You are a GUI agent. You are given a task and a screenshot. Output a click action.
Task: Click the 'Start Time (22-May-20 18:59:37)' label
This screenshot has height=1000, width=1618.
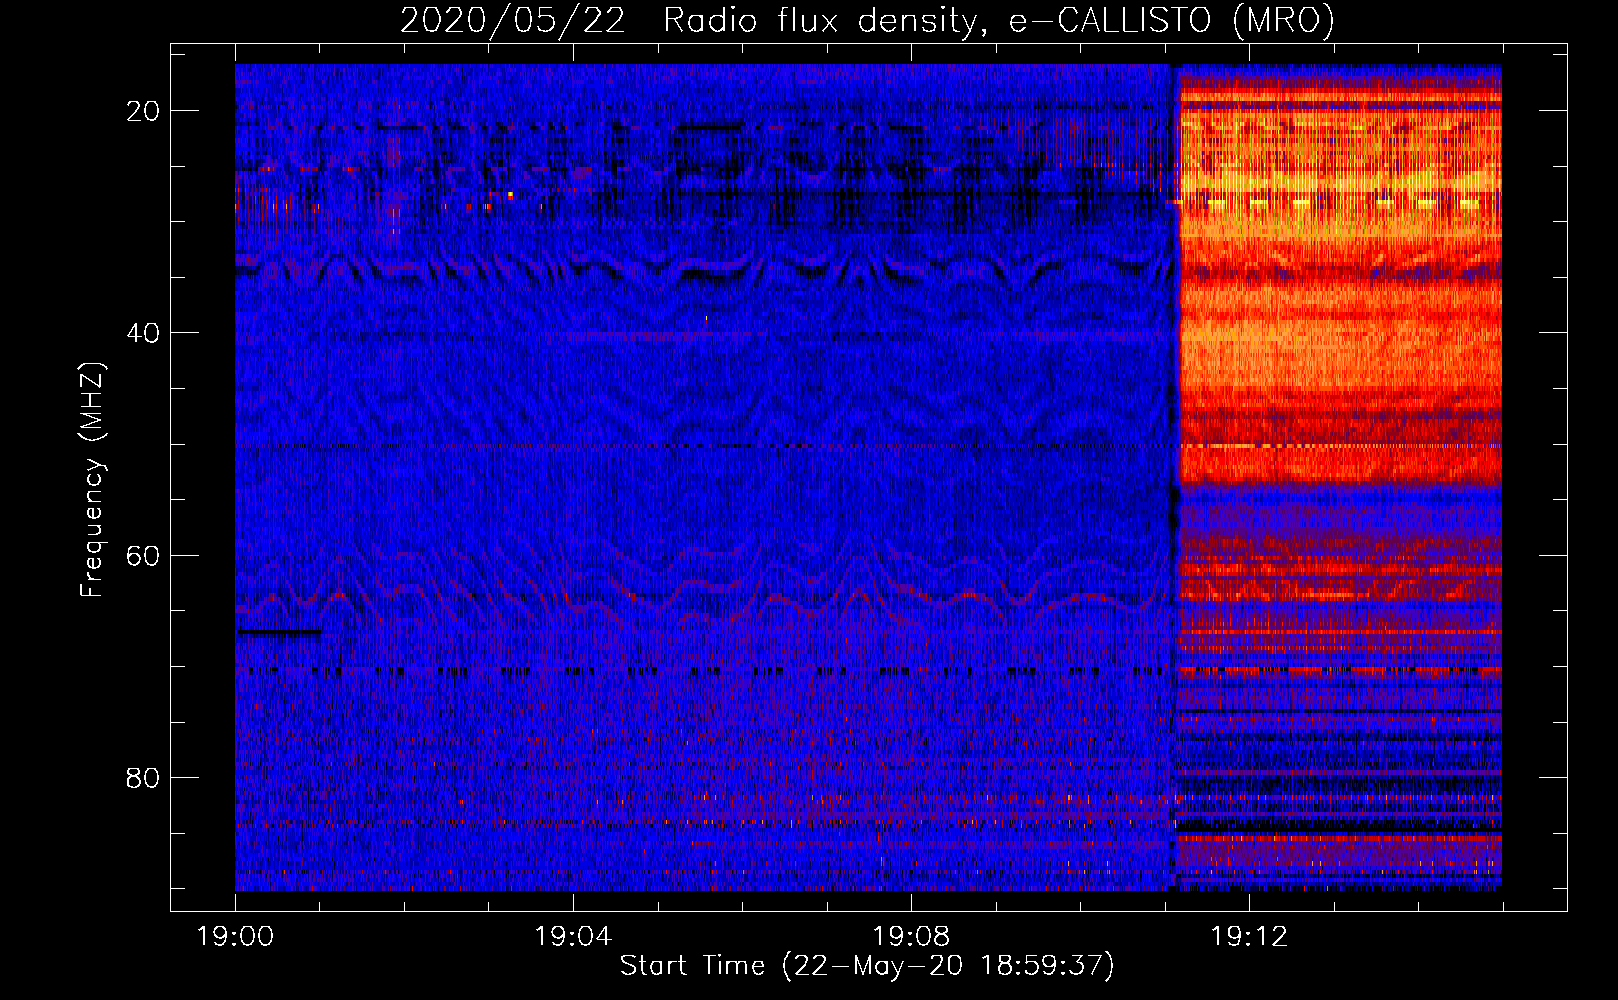tap(867, 966)
